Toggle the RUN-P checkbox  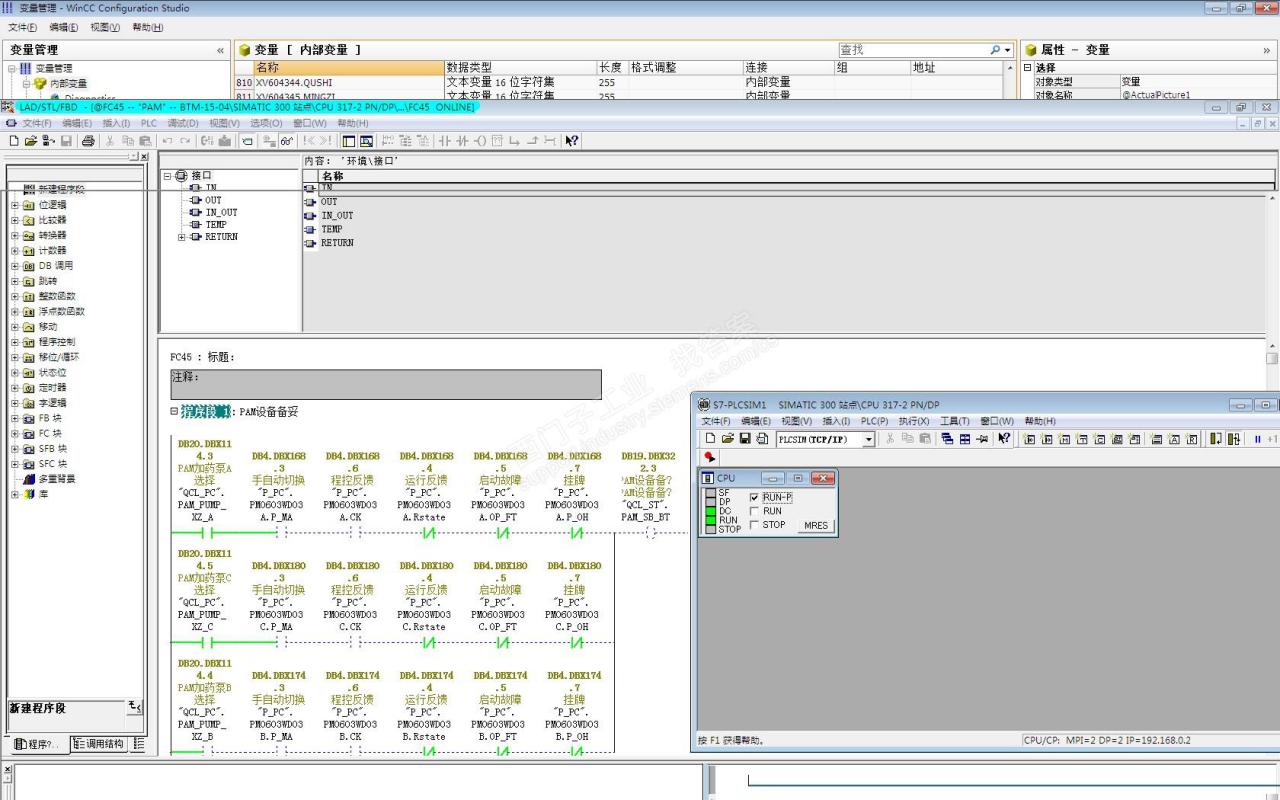tap(754, 497)
